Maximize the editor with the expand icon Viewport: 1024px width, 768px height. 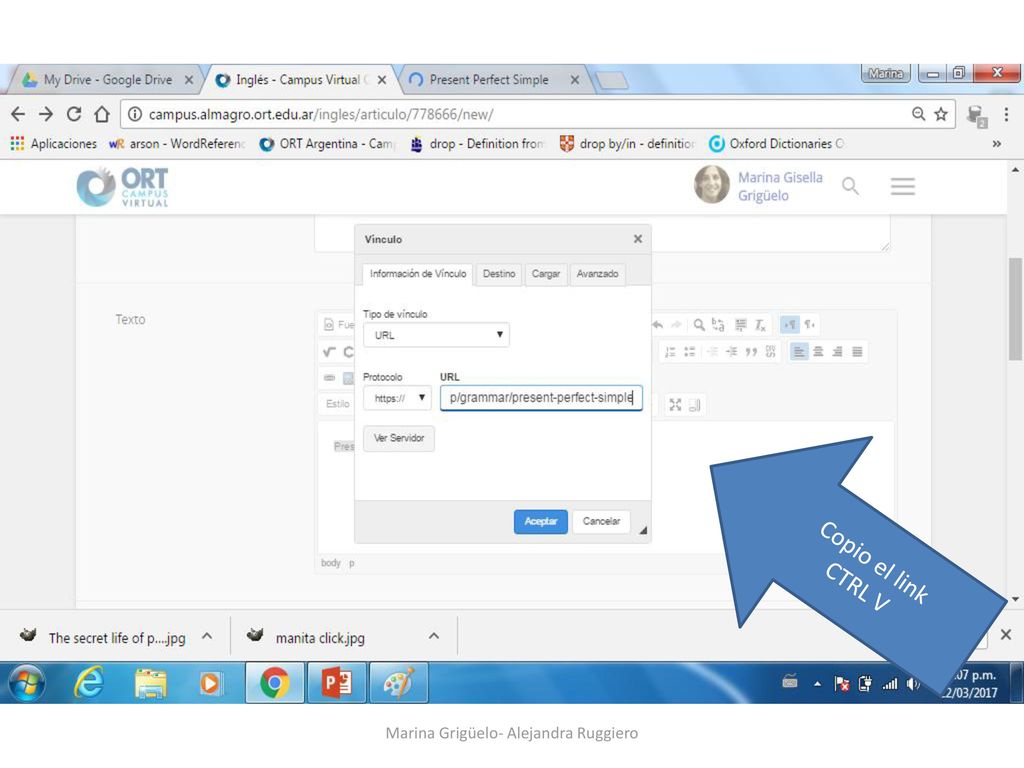click(675, 405)
